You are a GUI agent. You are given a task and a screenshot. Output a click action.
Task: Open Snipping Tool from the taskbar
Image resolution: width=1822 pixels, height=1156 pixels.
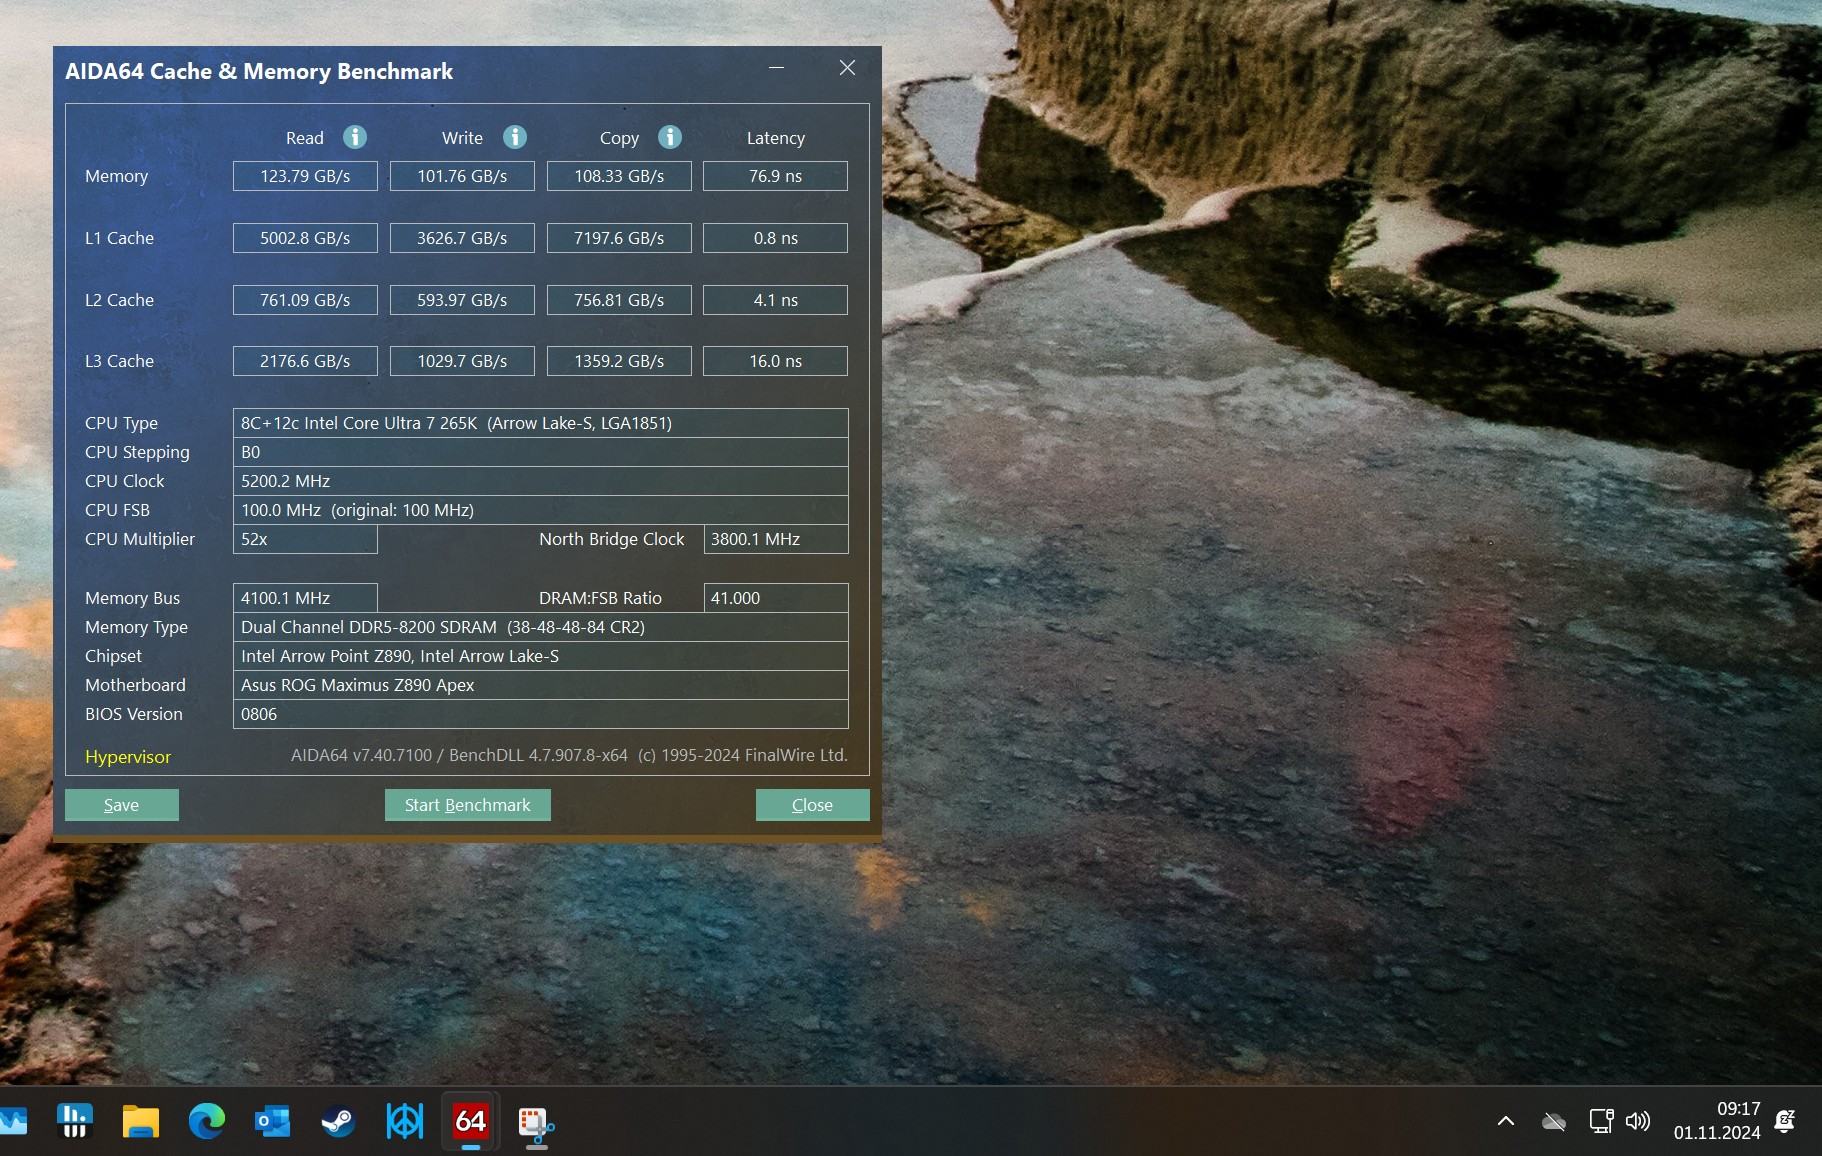pos(536,1123)
